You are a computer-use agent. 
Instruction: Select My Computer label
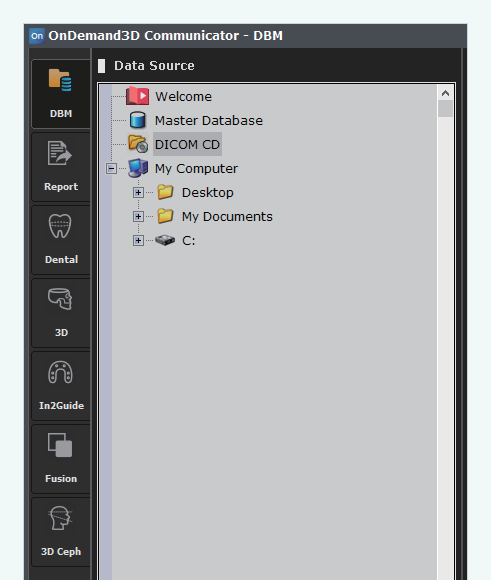196,169
